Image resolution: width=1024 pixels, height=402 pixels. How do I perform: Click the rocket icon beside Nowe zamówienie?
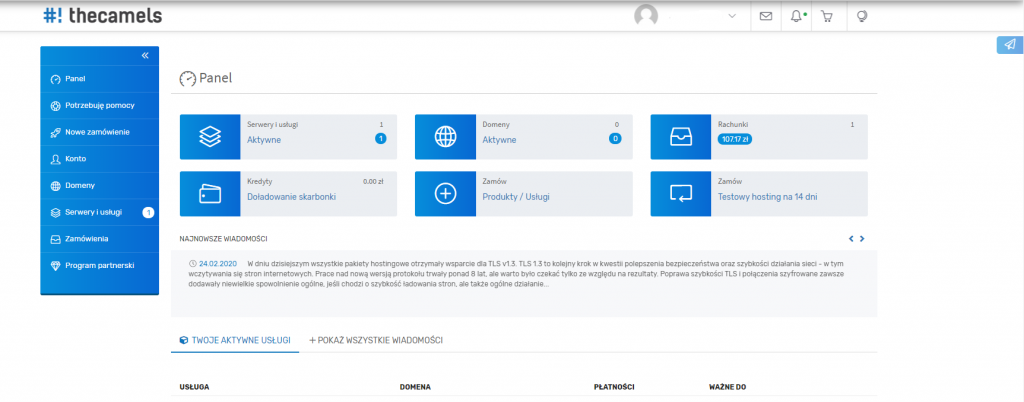click(56, 132)
